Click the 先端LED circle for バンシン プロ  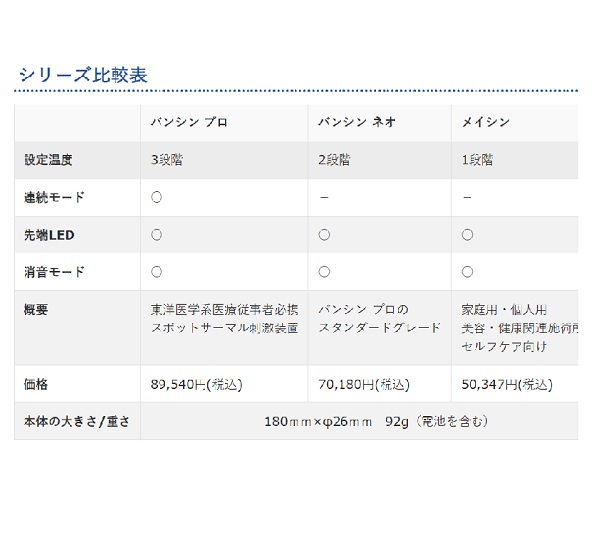pos(157,235)
